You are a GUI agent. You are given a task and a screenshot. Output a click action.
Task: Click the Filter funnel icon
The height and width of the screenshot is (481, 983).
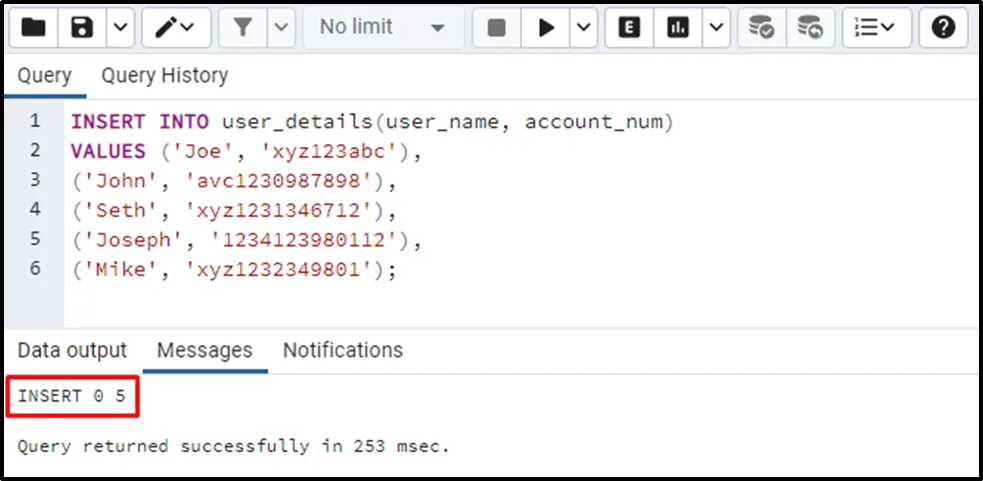242,28
